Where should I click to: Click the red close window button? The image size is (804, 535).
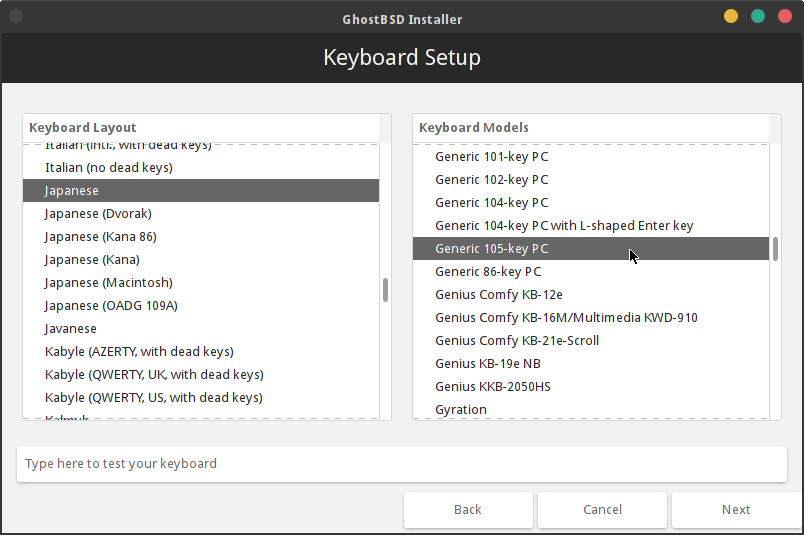tap(785, 17)
